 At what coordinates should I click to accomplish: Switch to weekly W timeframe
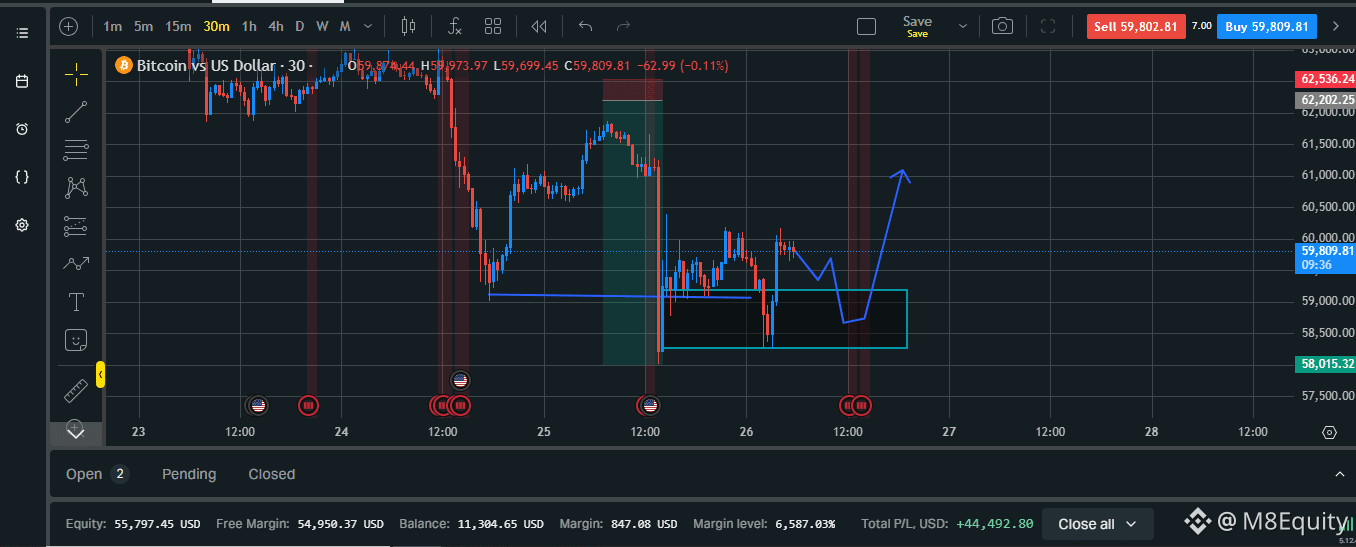point(322,26)
